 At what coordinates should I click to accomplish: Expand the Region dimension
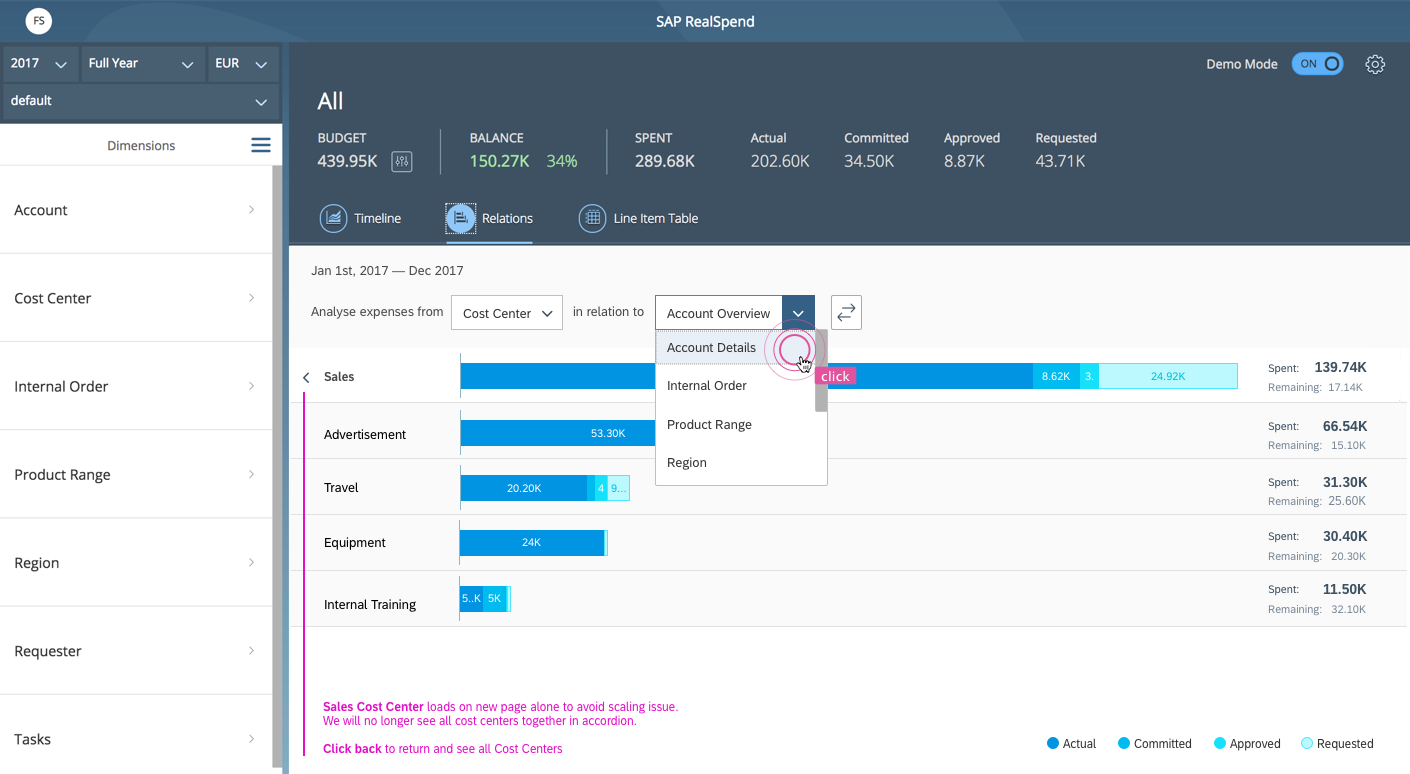click(x=135, y=562)
